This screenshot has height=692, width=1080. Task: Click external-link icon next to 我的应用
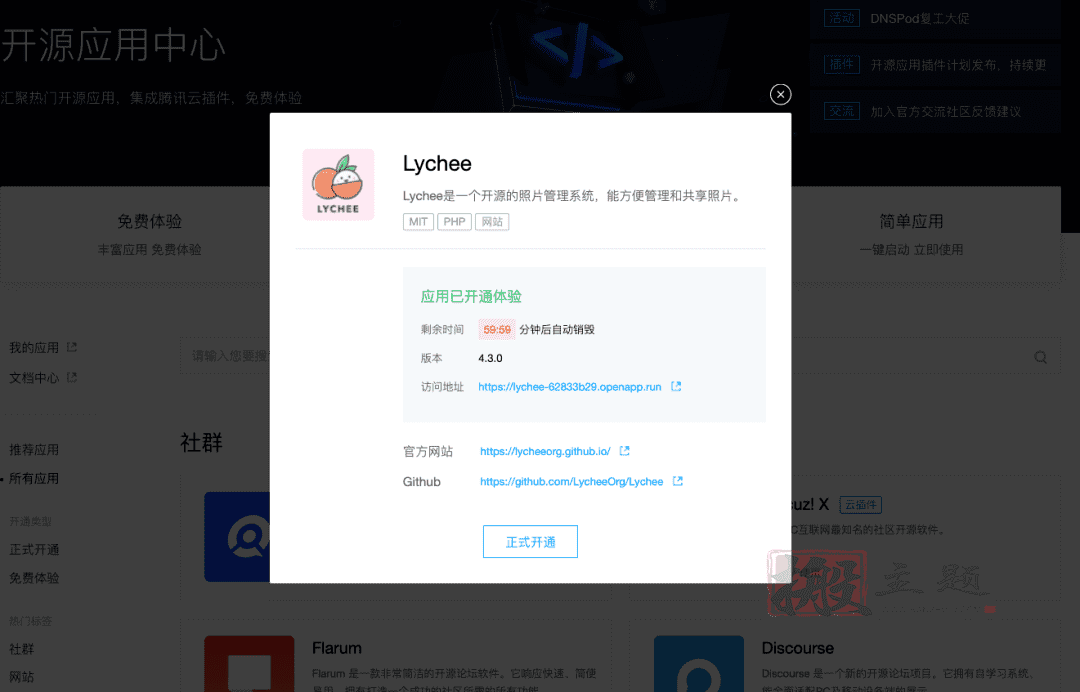[72, 347]
